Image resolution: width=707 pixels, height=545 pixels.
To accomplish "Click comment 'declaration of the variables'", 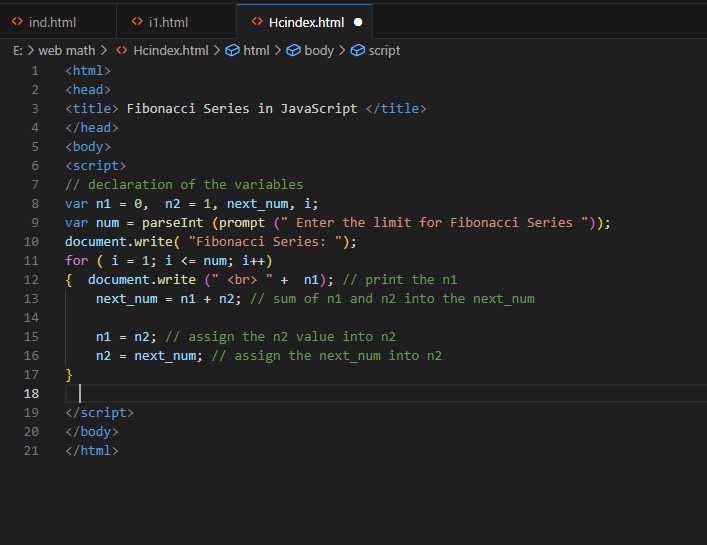I will (195, 184).
